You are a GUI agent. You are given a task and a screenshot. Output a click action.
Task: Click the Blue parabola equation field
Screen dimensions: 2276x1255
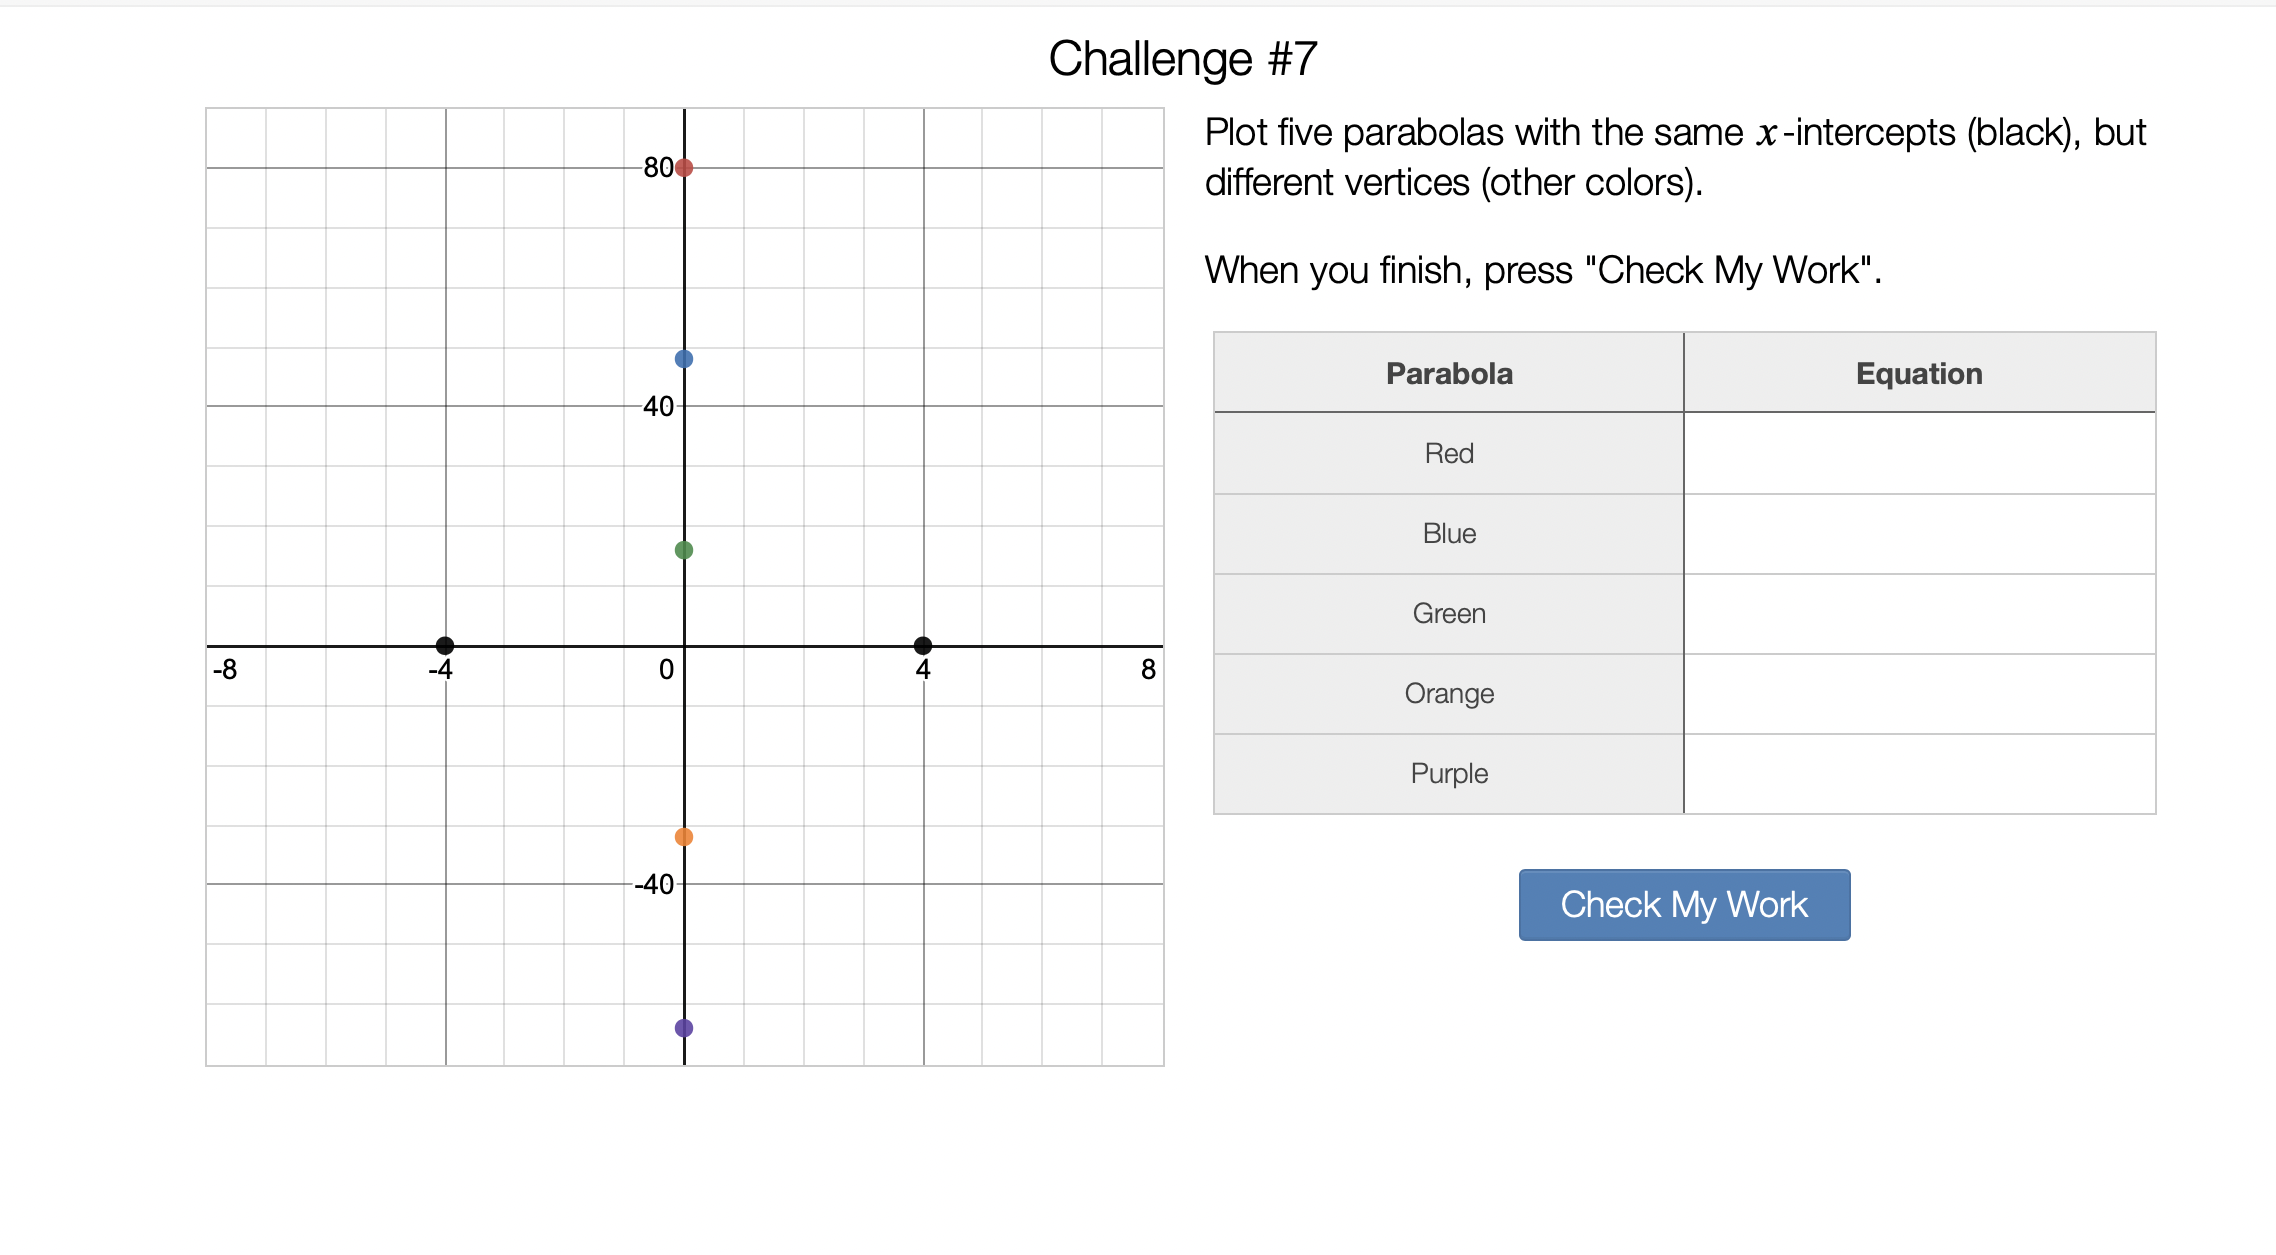tap(1919, 534)
